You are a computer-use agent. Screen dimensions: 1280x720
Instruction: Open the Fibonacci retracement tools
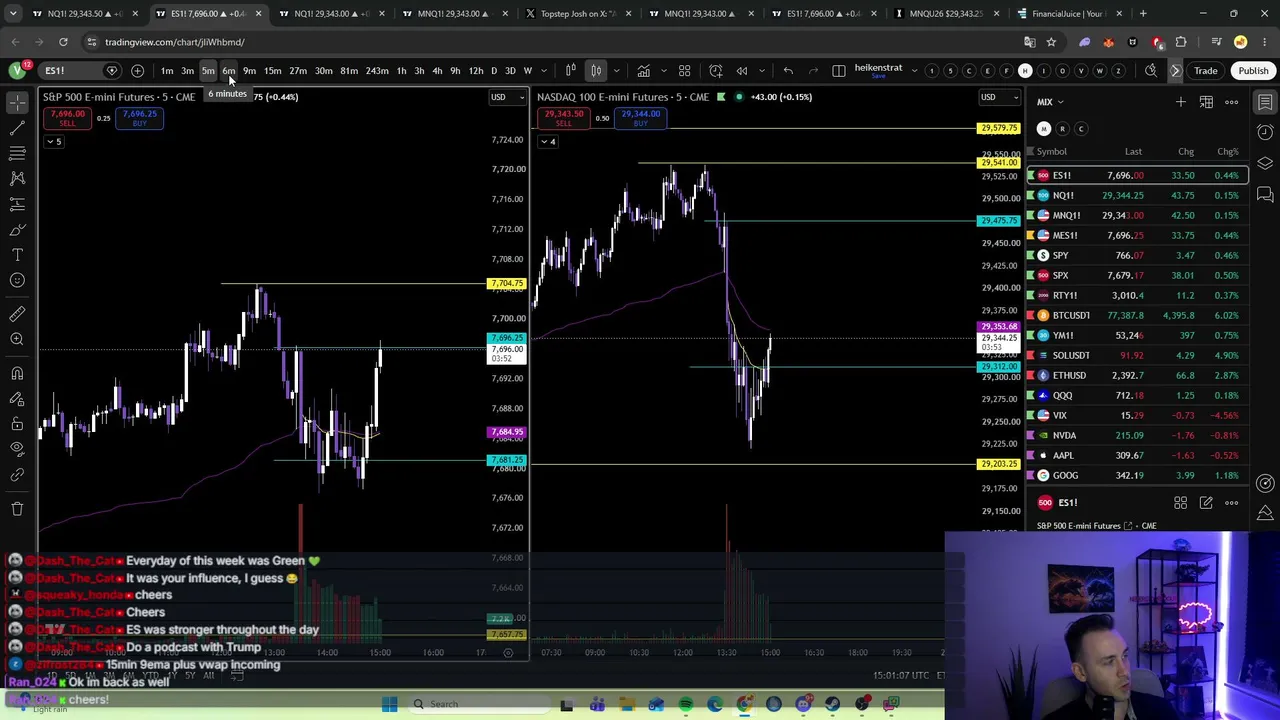(x=17, y=153)
